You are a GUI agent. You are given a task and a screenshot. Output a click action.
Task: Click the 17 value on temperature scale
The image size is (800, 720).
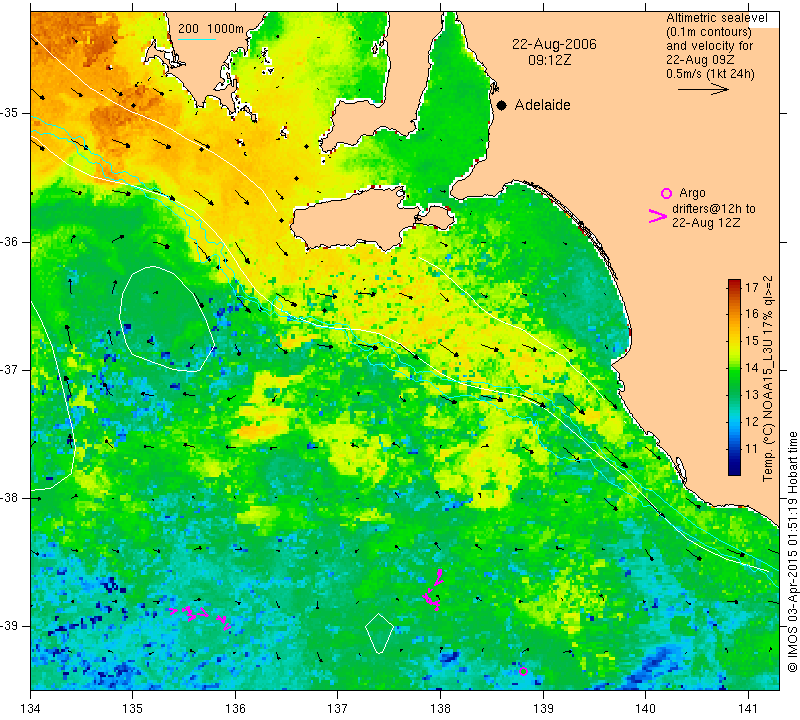752,287
